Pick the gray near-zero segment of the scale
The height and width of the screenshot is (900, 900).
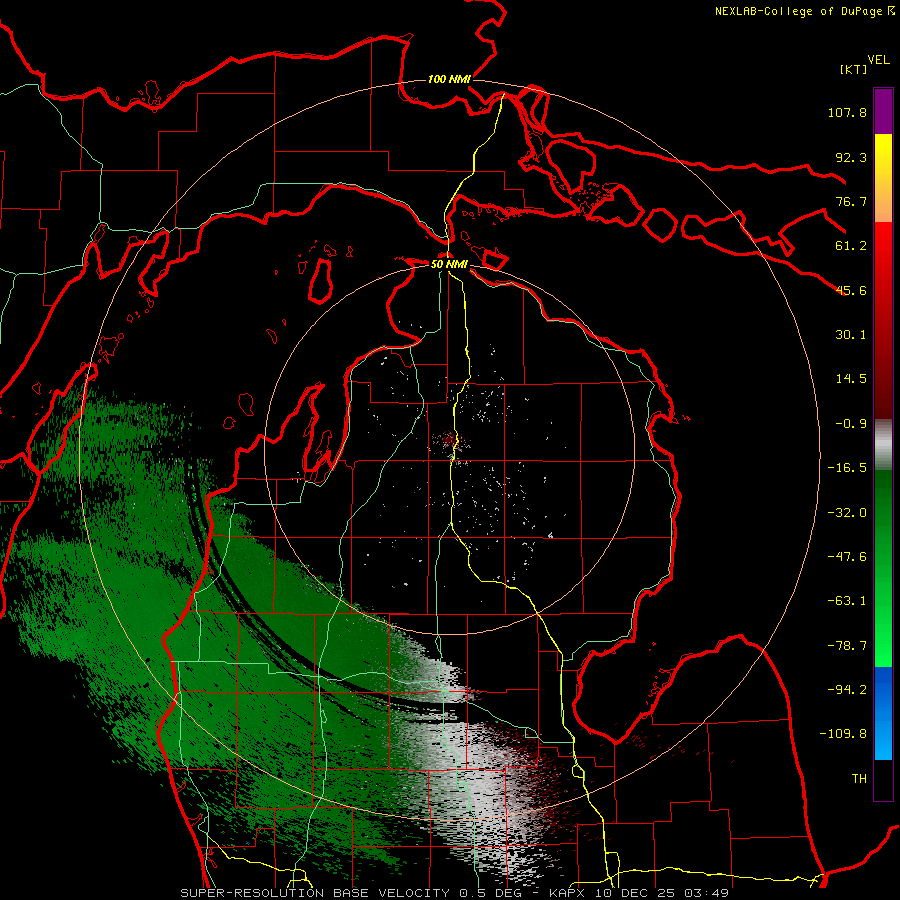tap(883, 444)
